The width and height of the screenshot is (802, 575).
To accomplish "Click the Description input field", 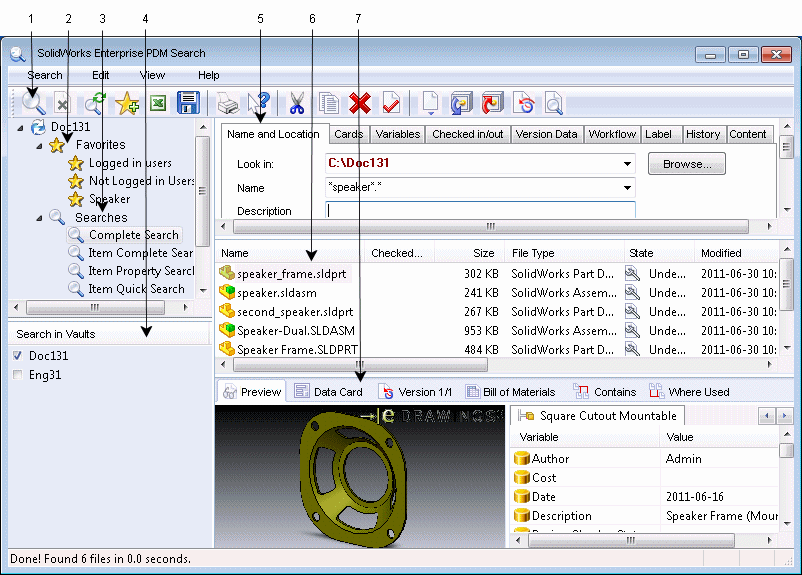I will pos(480,210).
